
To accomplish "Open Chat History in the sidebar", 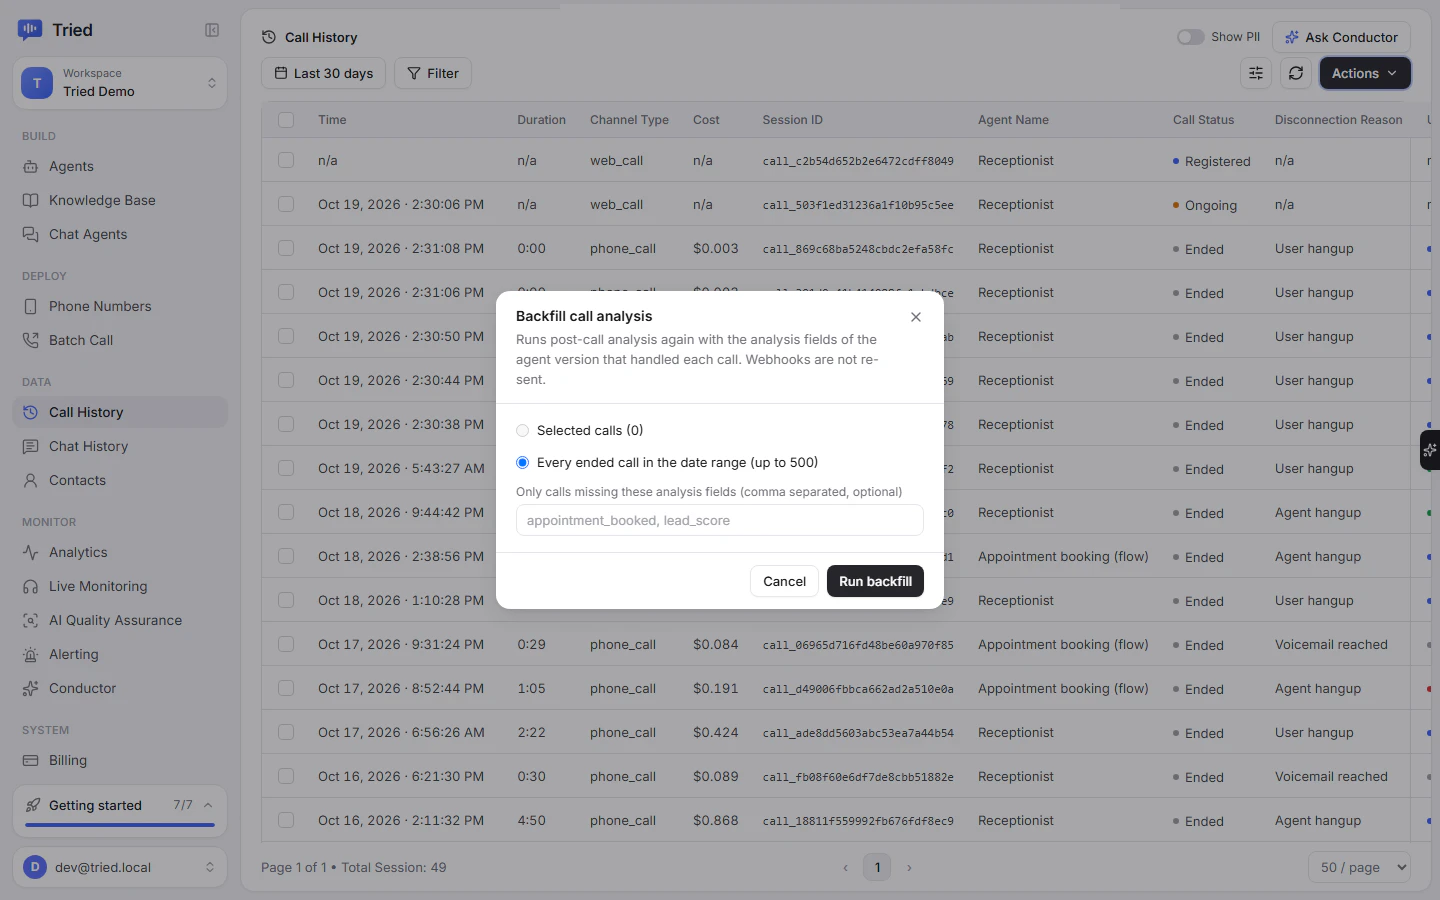I will (120, 446).
